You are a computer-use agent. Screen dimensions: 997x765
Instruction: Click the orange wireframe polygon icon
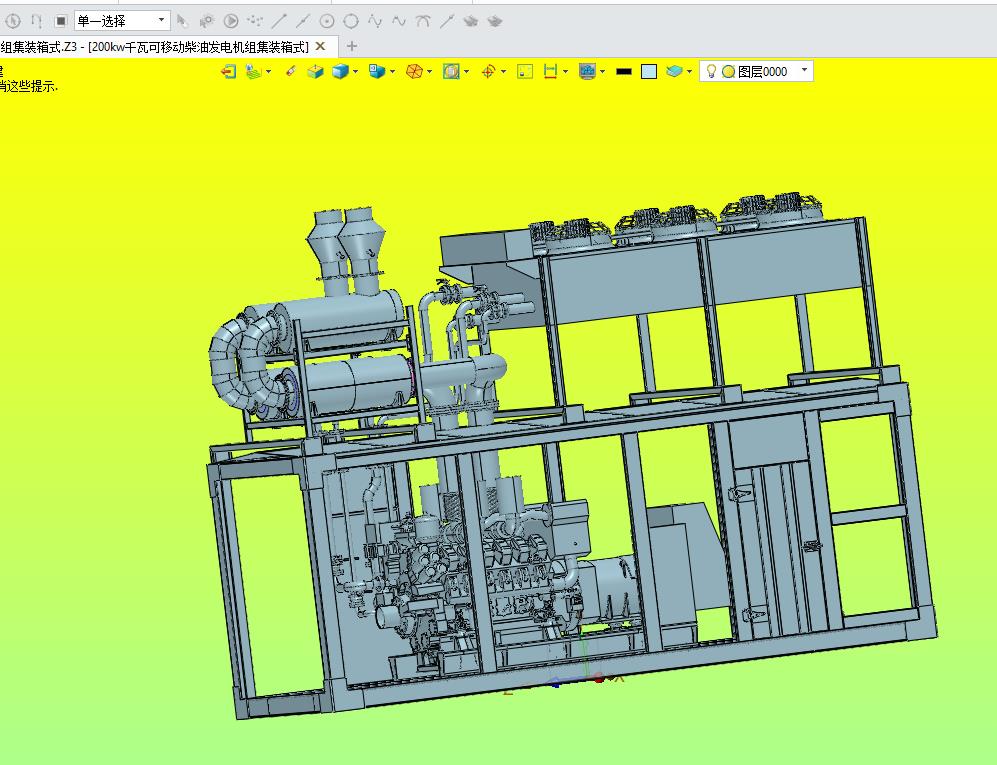[x=414, y=71]
